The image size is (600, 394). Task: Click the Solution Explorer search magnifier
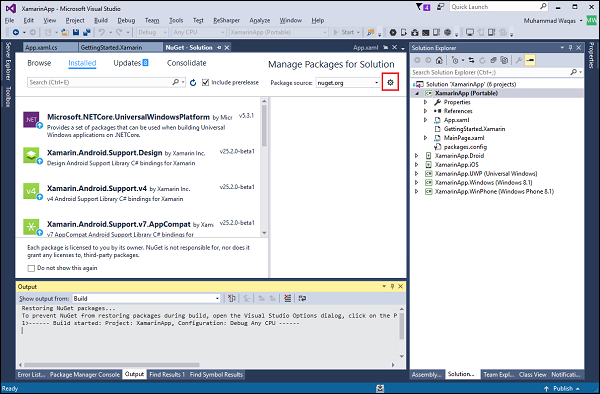pos(574,72)
